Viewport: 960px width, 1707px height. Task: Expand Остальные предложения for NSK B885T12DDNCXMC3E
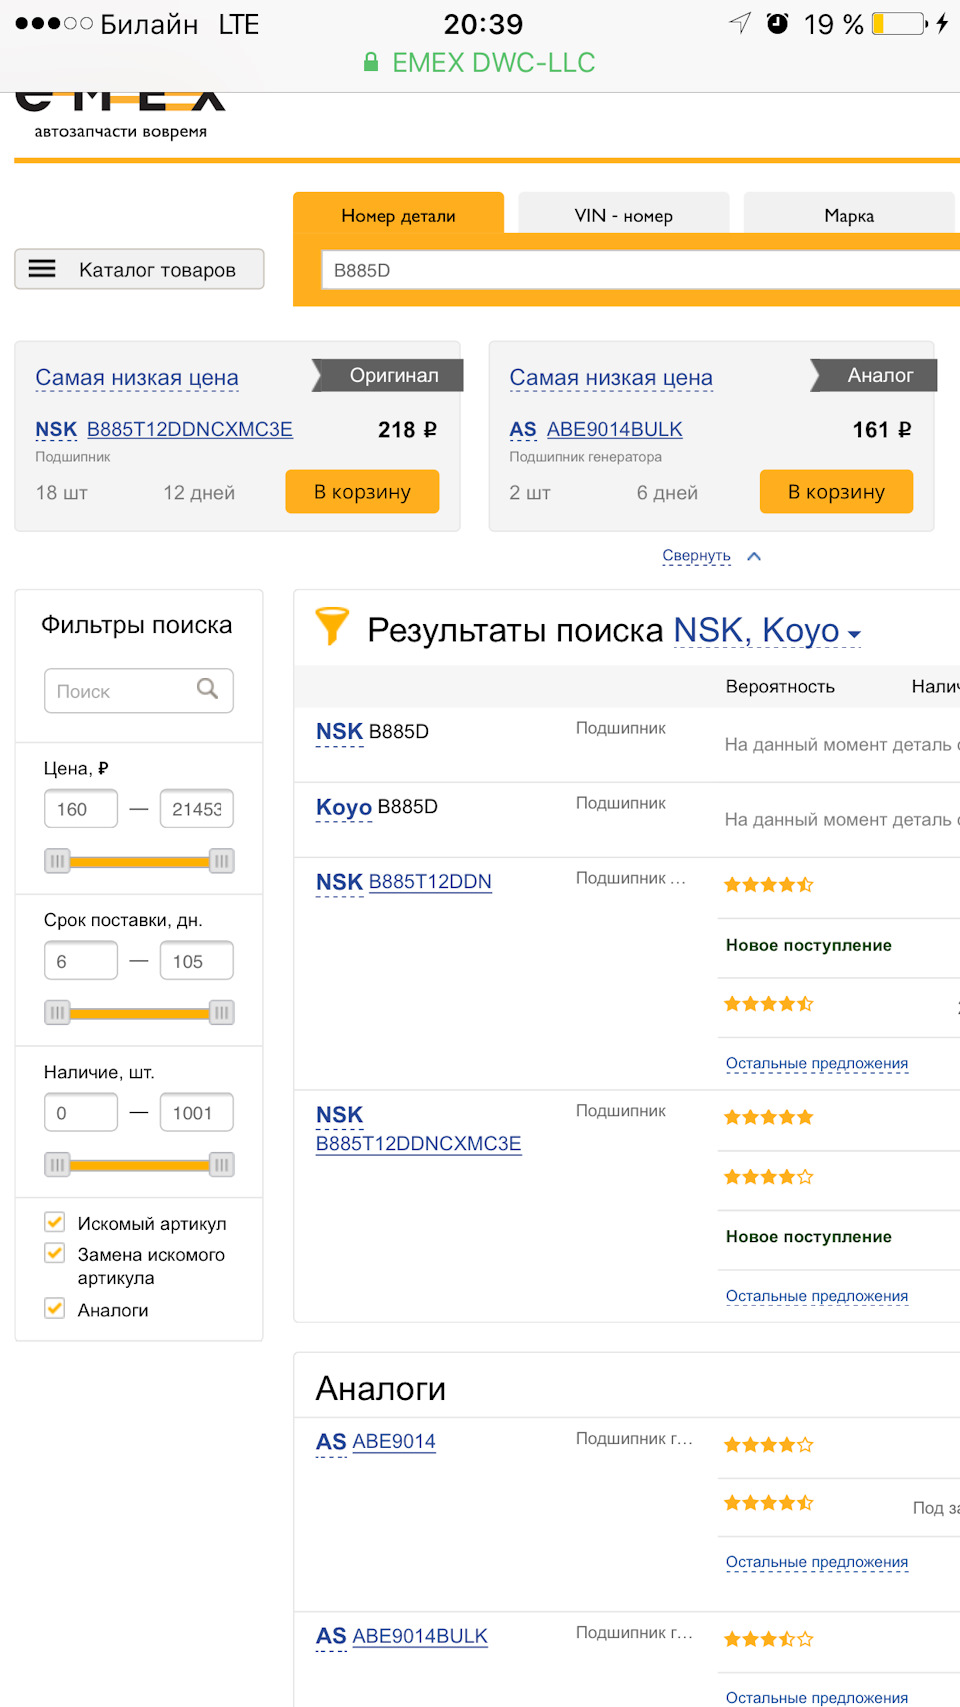click(x=817, y=1296)
